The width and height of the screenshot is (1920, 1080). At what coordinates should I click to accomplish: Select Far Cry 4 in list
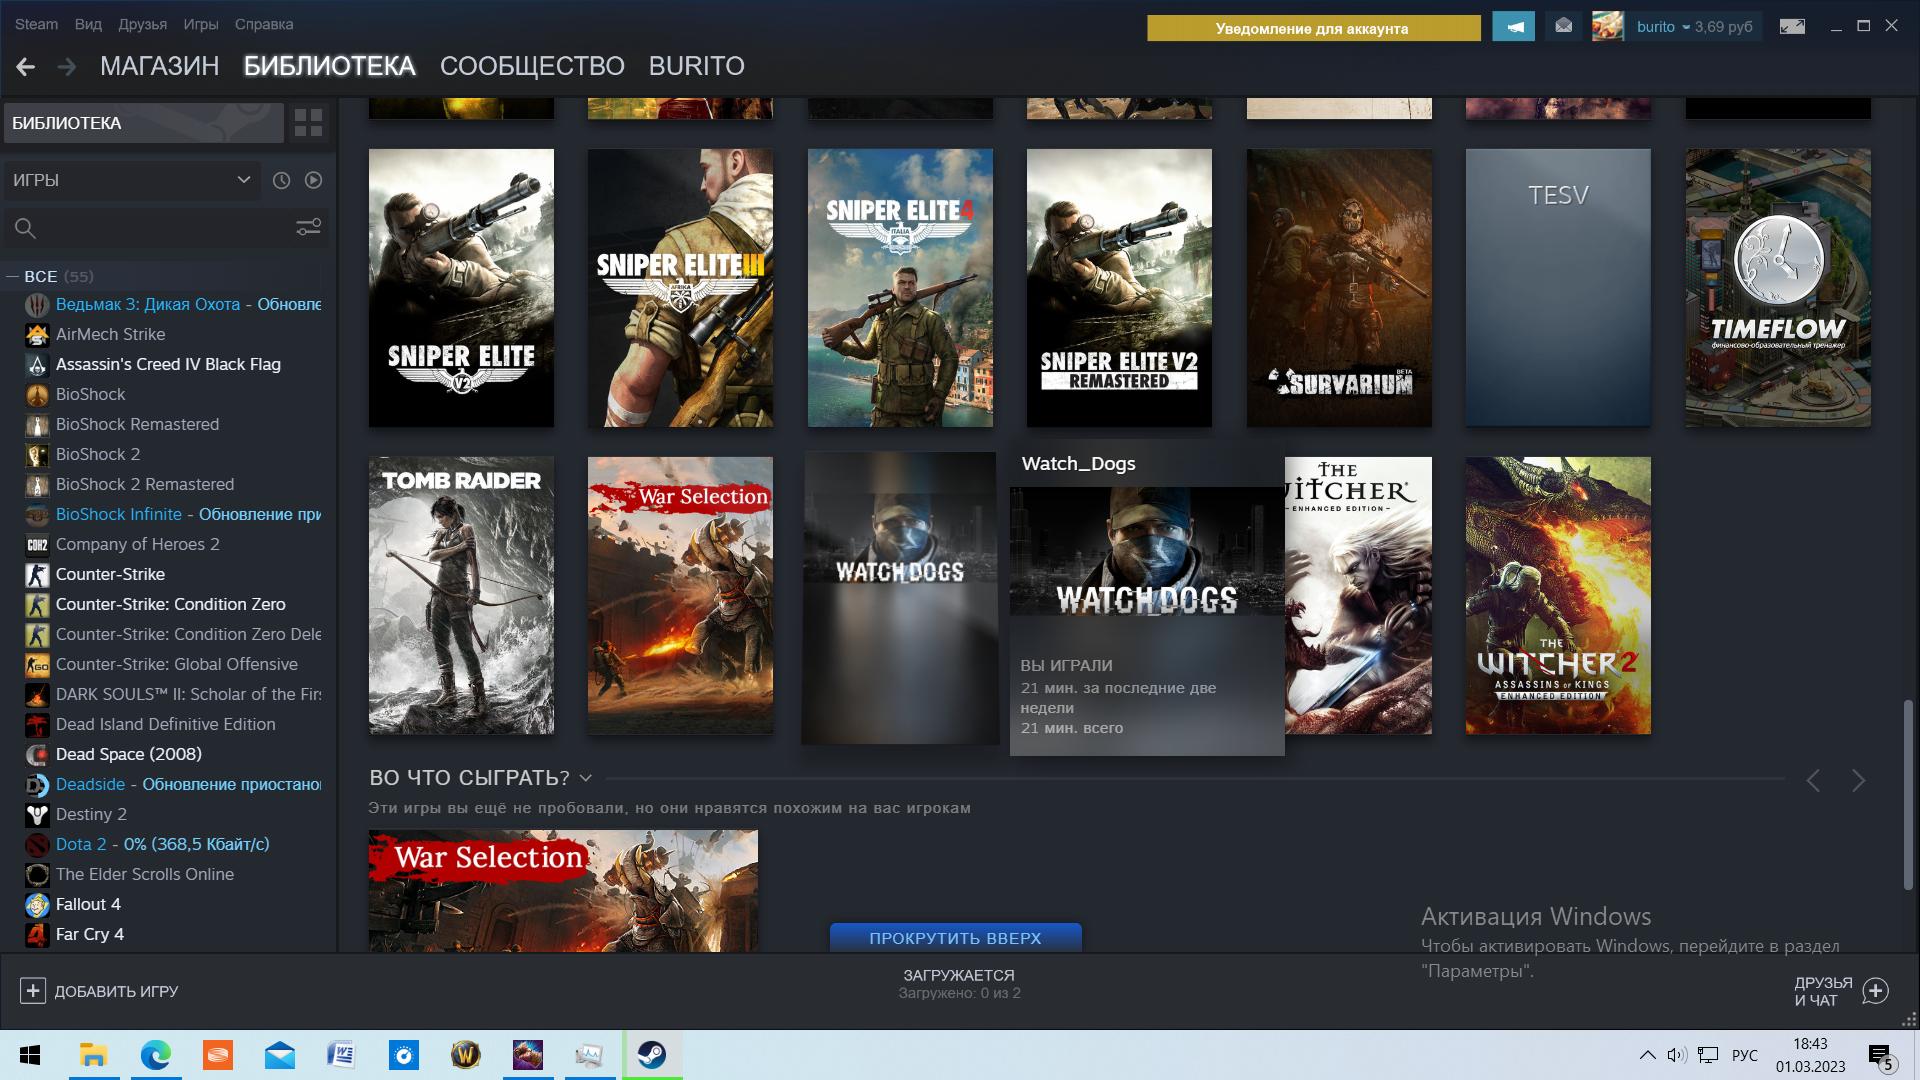90,935
